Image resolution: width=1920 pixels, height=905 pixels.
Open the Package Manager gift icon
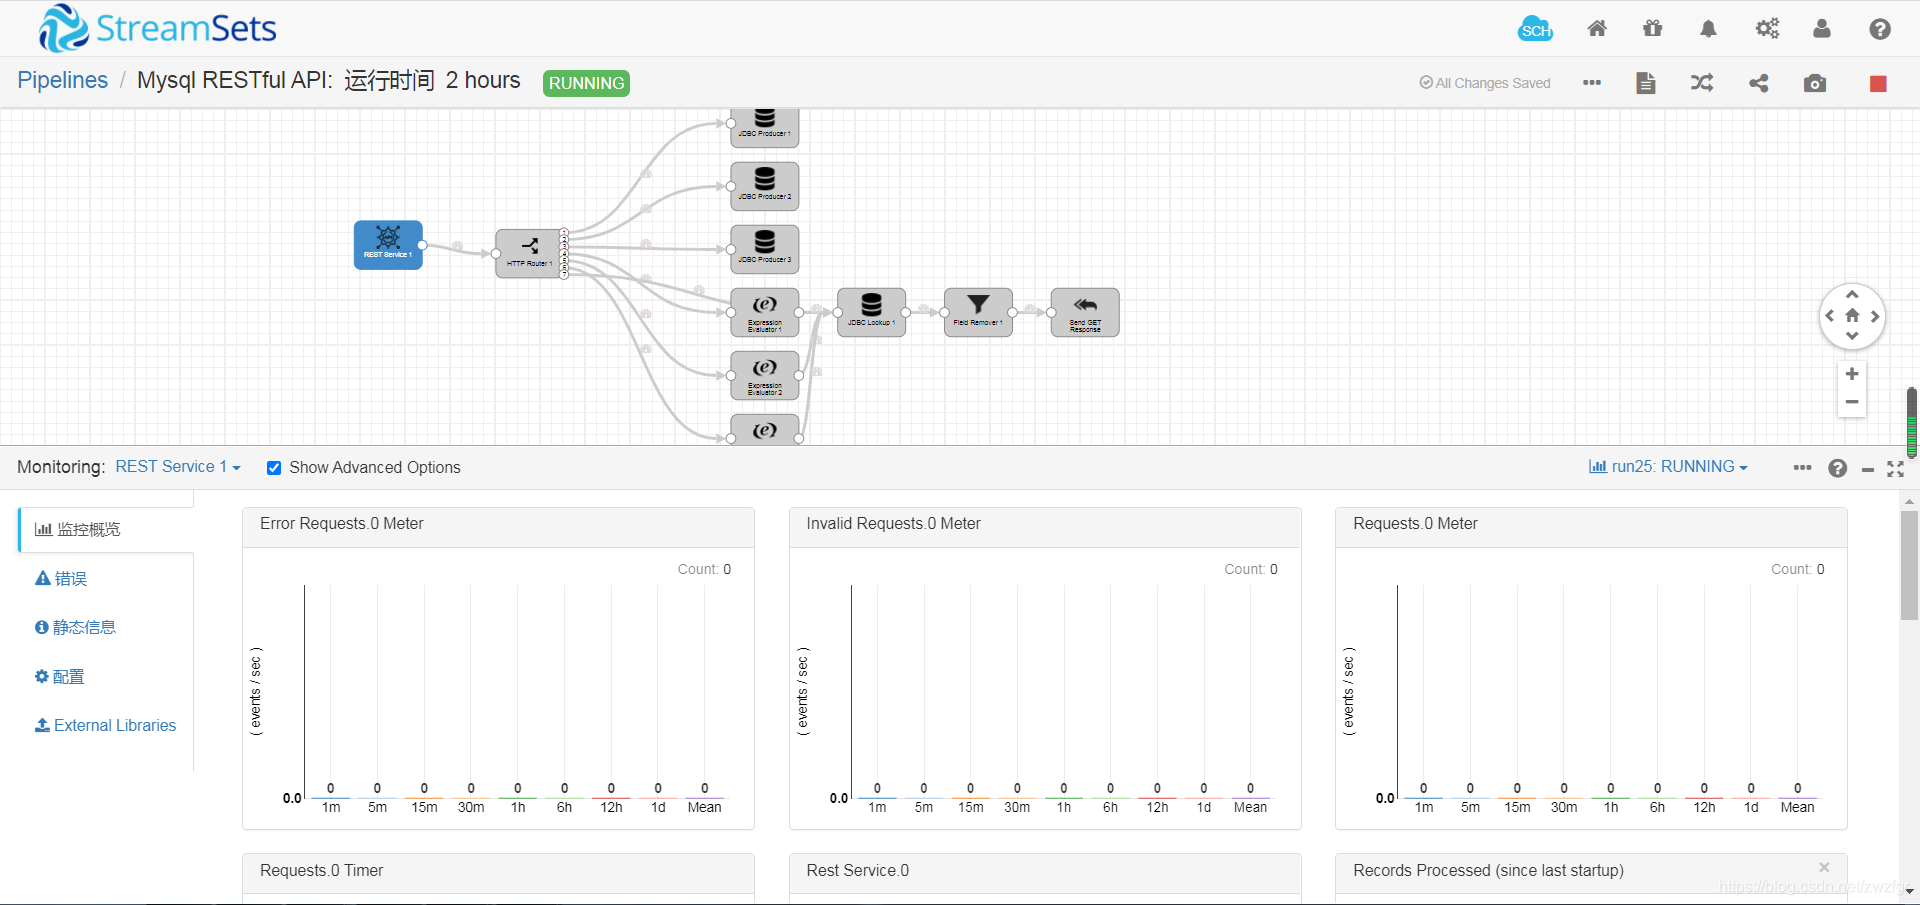(x=1653, y=29)
